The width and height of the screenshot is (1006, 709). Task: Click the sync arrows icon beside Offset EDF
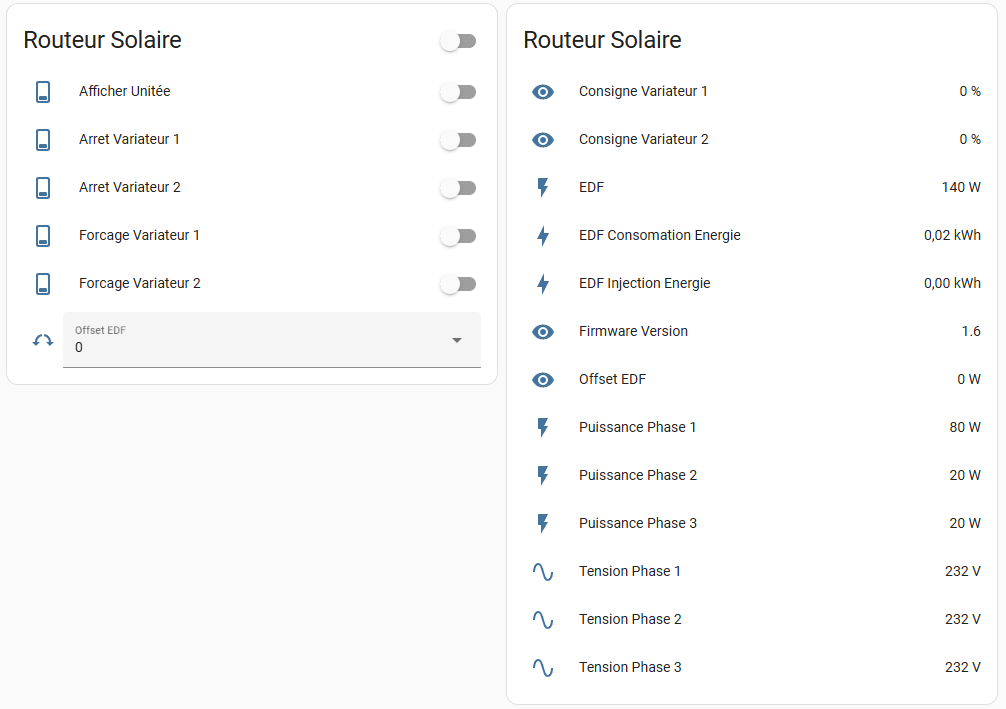(x=43, y=340)
